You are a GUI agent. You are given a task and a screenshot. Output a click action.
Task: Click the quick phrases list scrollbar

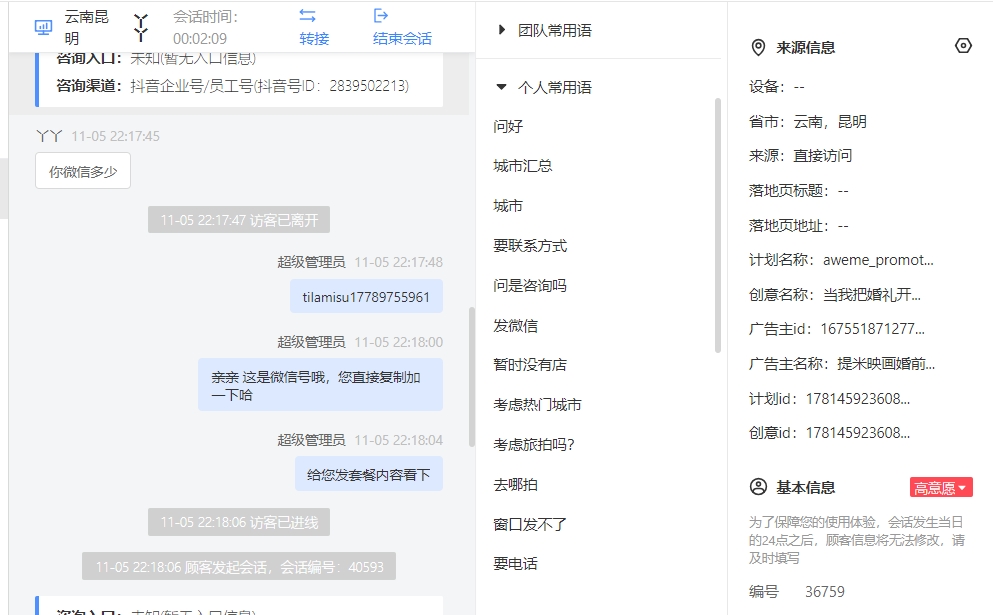718,225
